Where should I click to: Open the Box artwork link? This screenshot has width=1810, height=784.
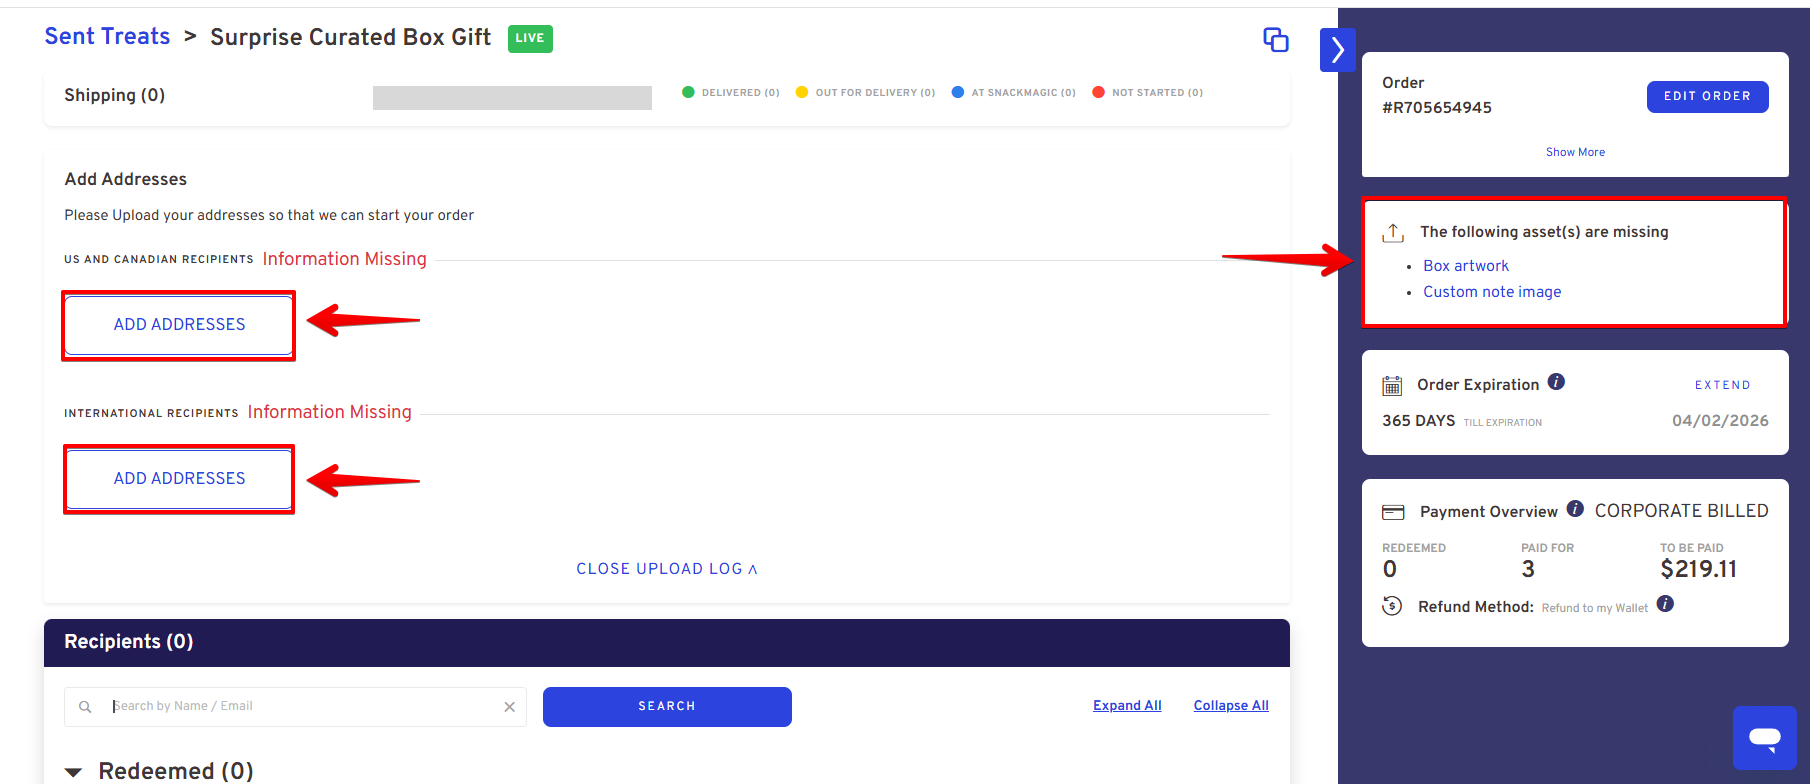1465,266
